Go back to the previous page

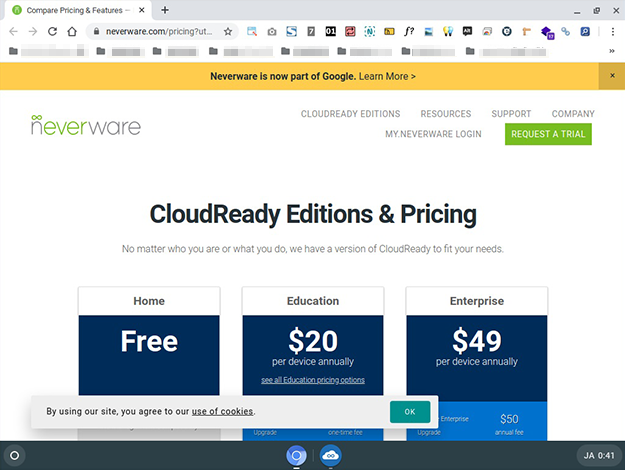pos(13,31)
